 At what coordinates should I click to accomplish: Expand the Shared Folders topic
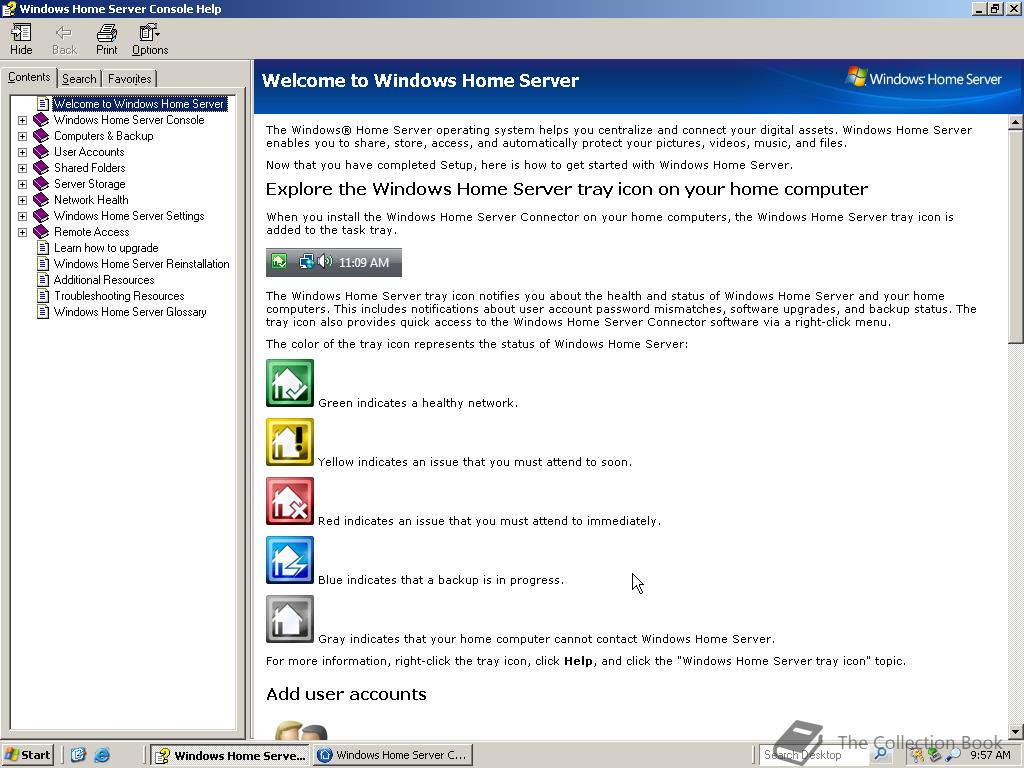pos(22,168)
